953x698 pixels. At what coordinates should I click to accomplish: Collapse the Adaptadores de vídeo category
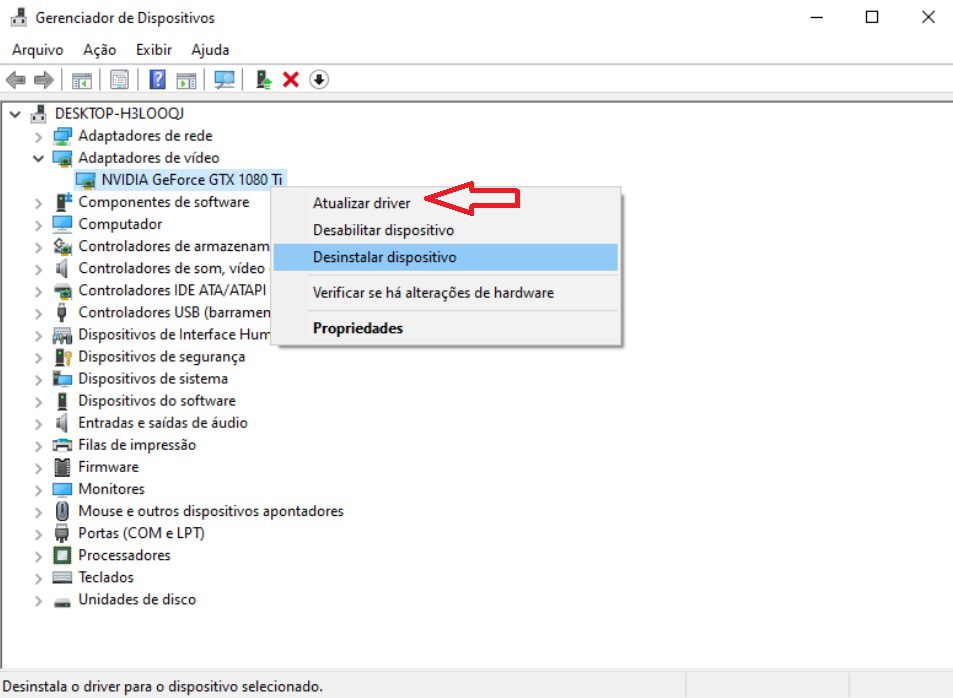pos(38,158)
